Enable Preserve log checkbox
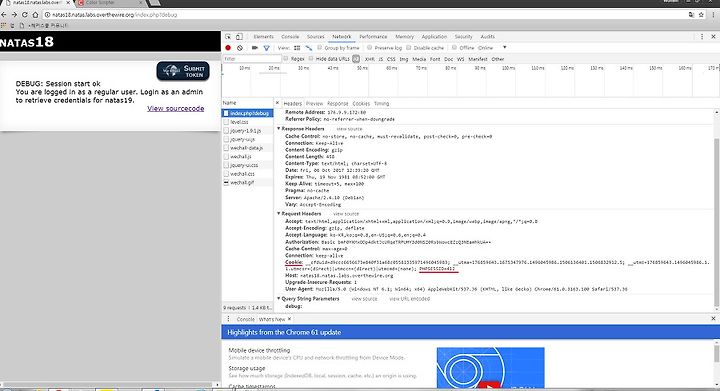Image resolution: width=720 pixels, height=391 pixels. 370,48
